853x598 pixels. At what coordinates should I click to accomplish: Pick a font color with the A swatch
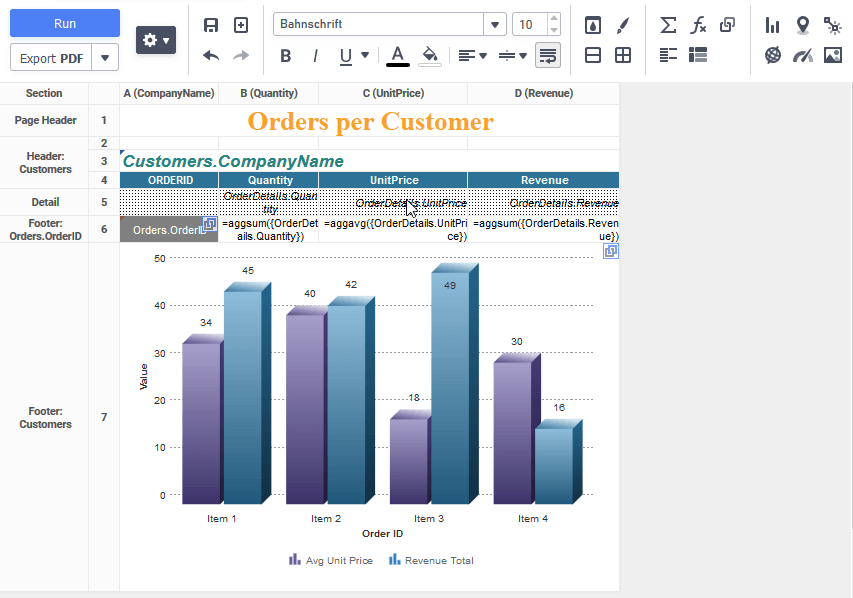tap(398, 56)
